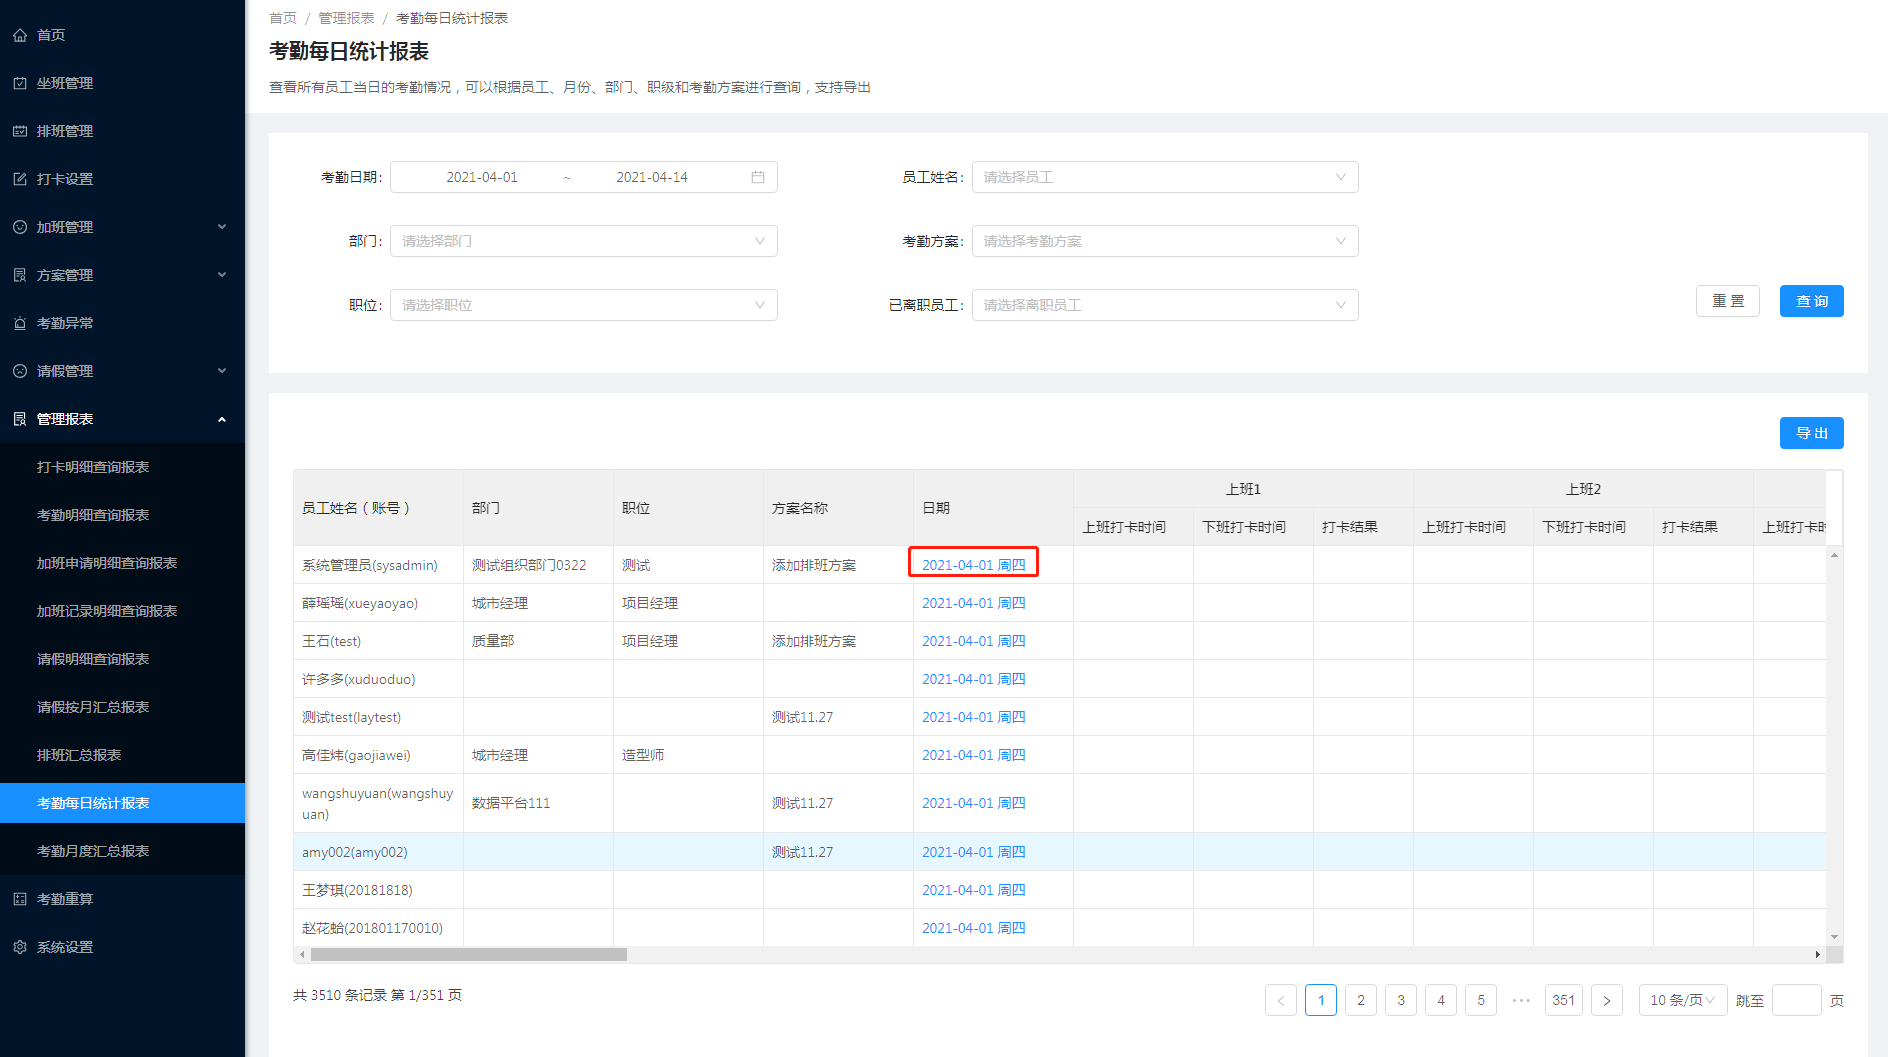Click the end date 2021-04-14 field
The width and height of the screenshot is (1888, 1057).
[652, 177]
